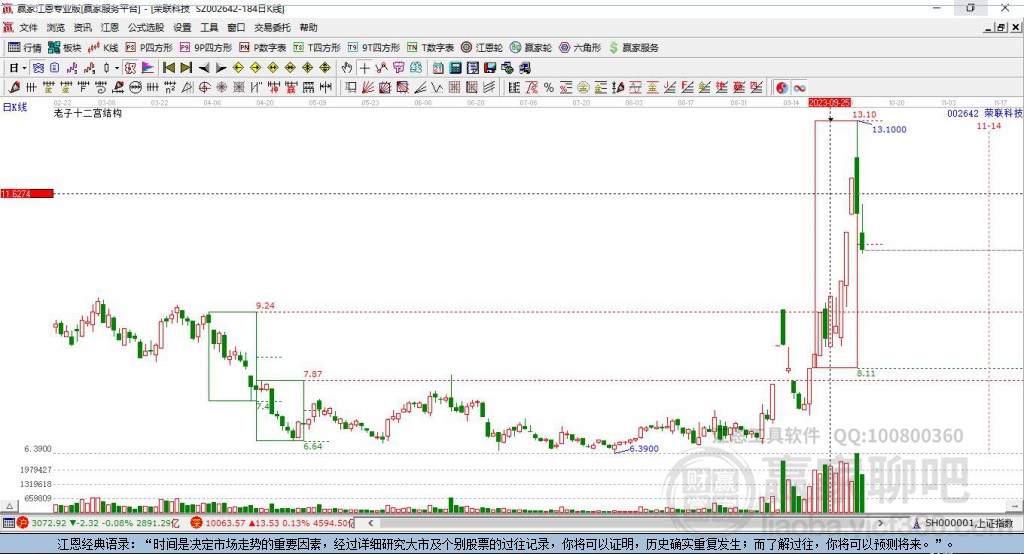Toggle the crosshair cursor tool
Screen dimensions: 1024x554
[x=364, y=68]
